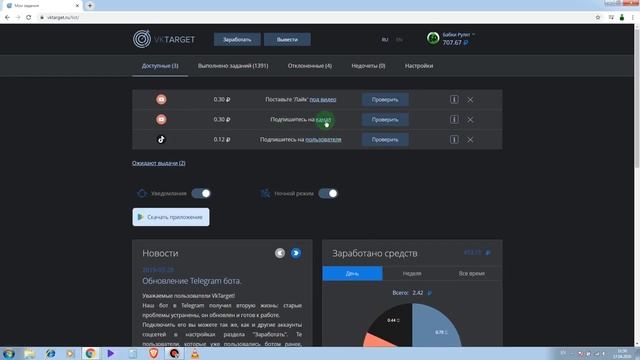Select the Все время earnings tab
Viewport: 640px width, 360px height.
[472, 273]
